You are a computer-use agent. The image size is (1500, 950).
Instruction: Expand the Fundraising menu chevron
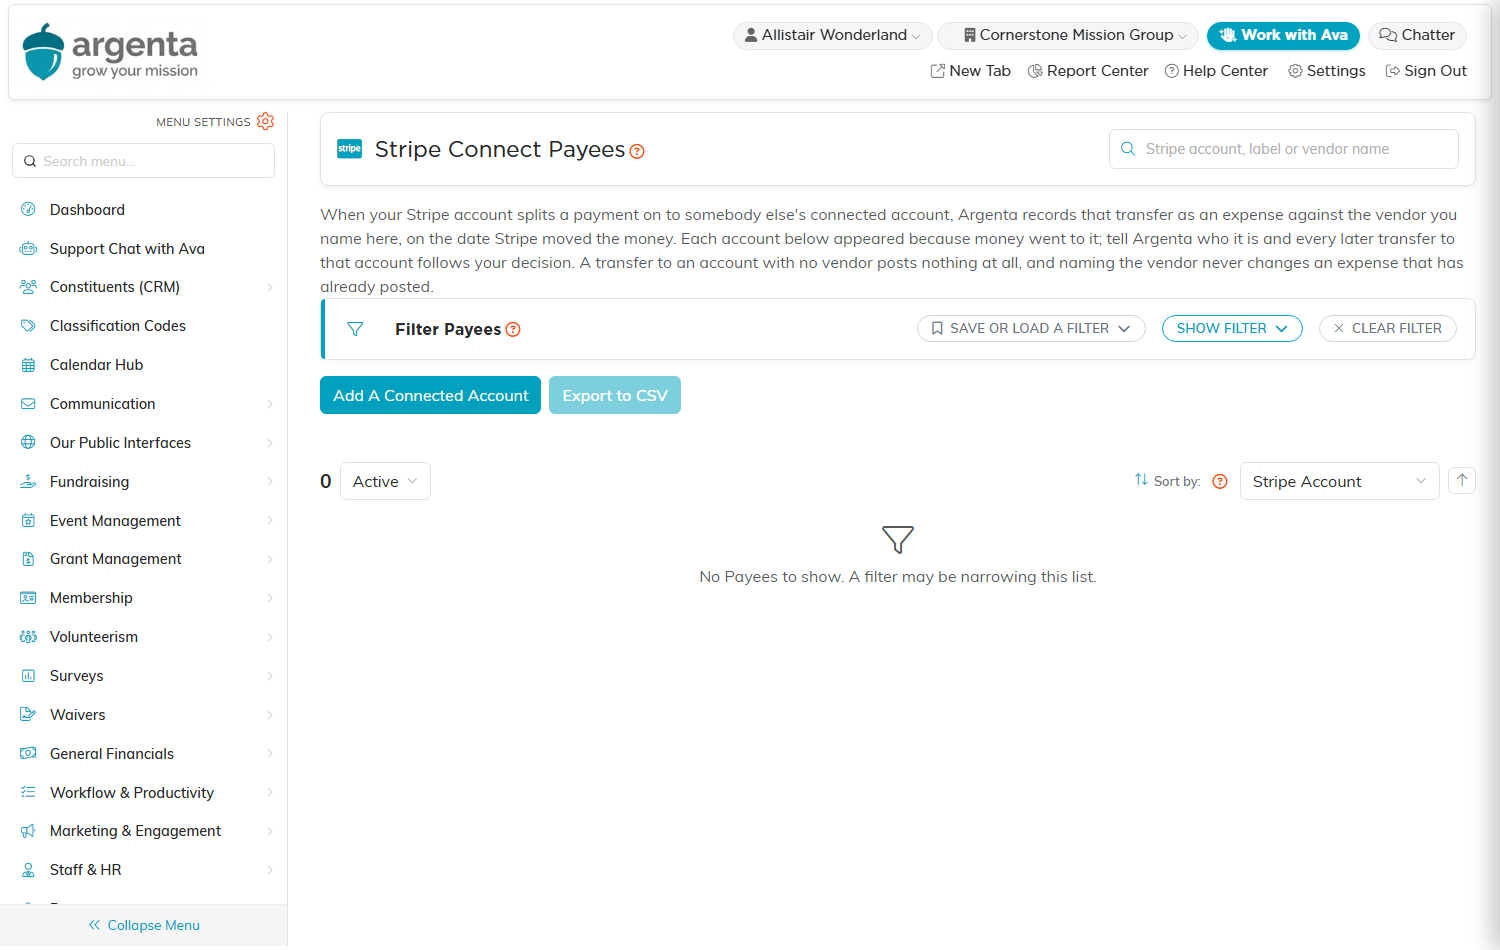[270, 482]
